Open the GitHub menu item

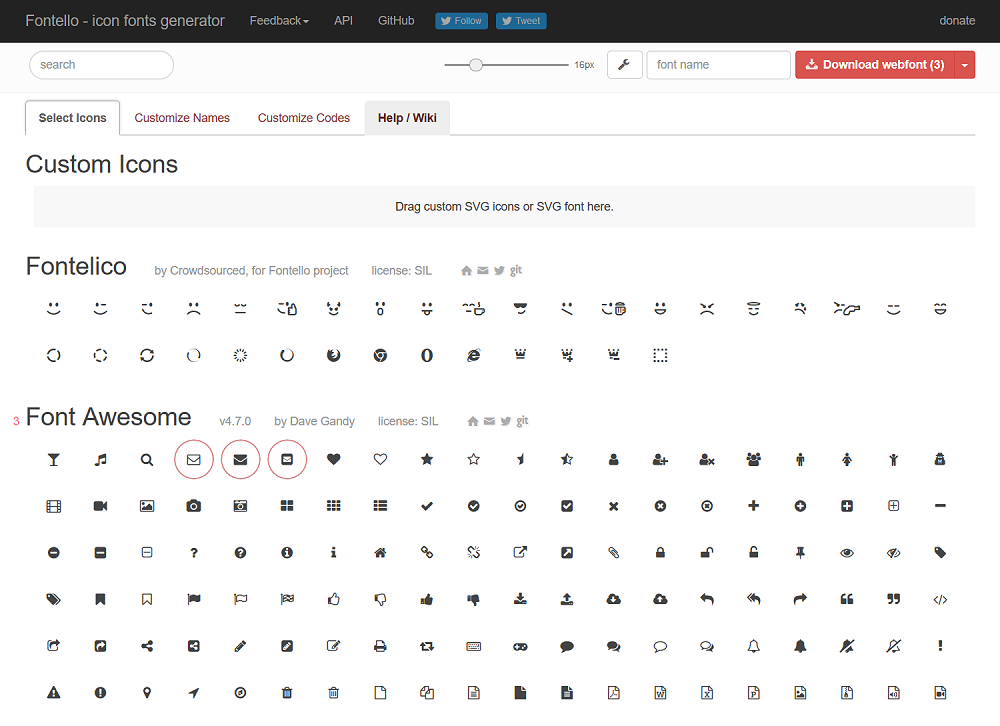tap(396, 21)
